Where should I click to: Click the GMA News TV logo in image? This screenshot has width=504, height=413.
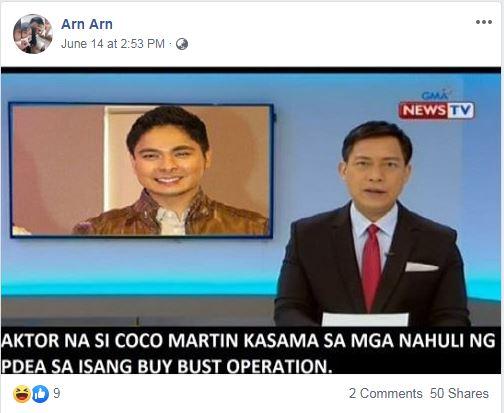click(436, 105)
